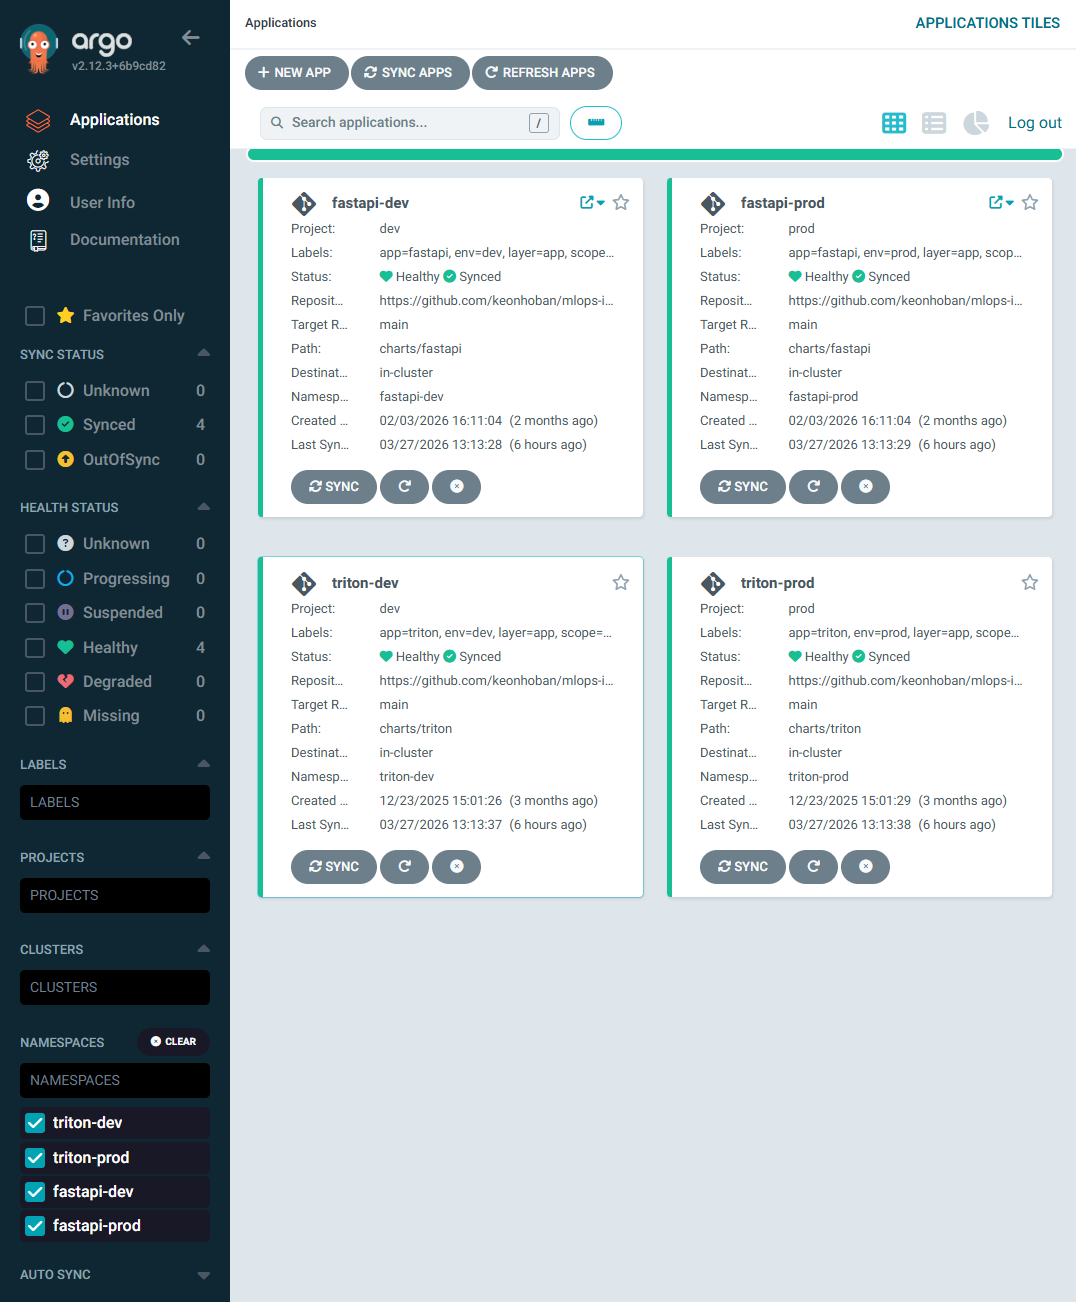Viewport: 1076px width, 1302px height.
Task: Collapse the SYNC STATUS filter section
Action: (x=203, y=353)
